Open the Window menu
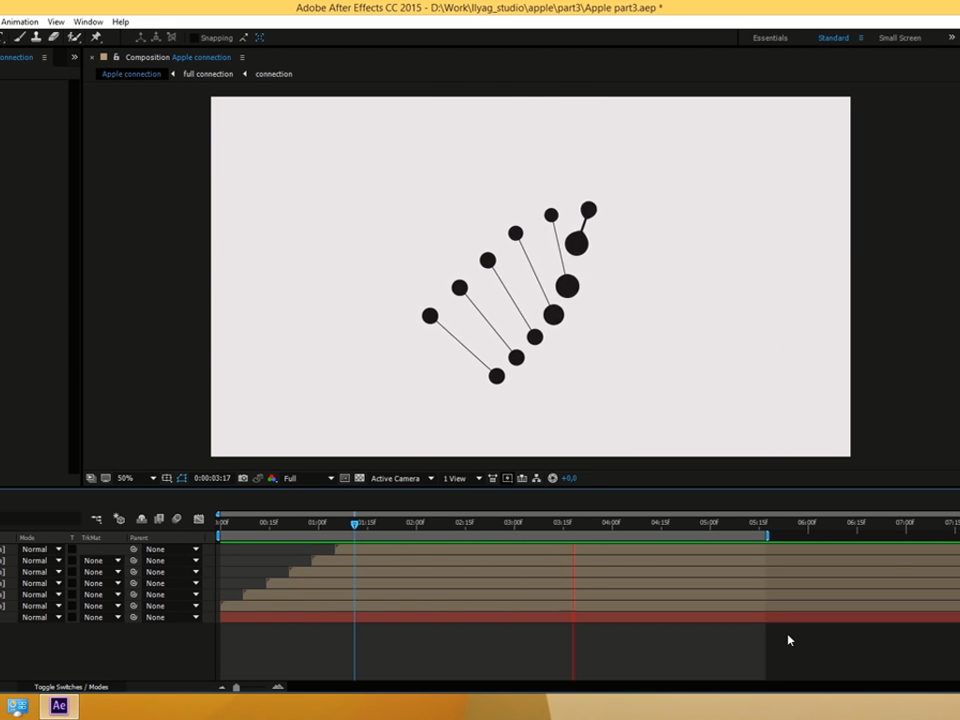960x720 pixels. (88, 21)
